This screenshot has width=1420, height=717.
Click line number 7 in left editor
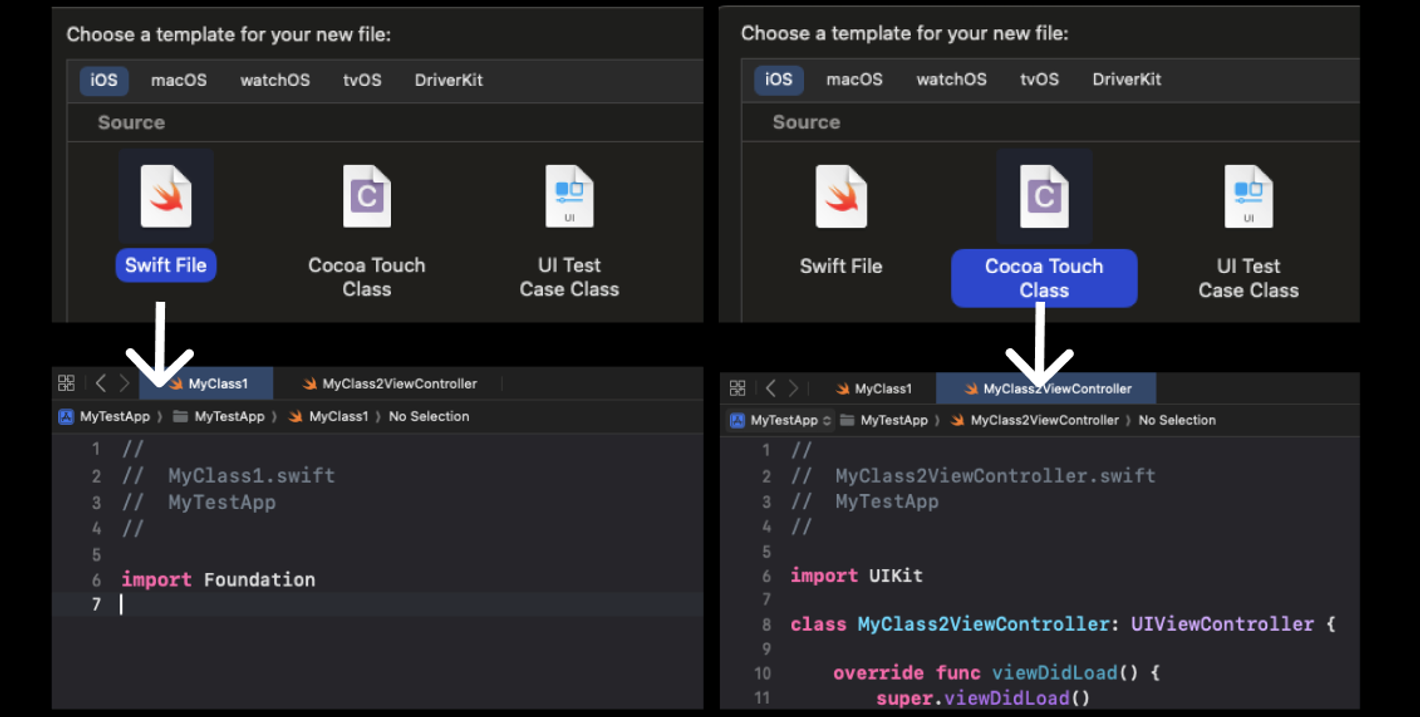[x=96, y=604]
